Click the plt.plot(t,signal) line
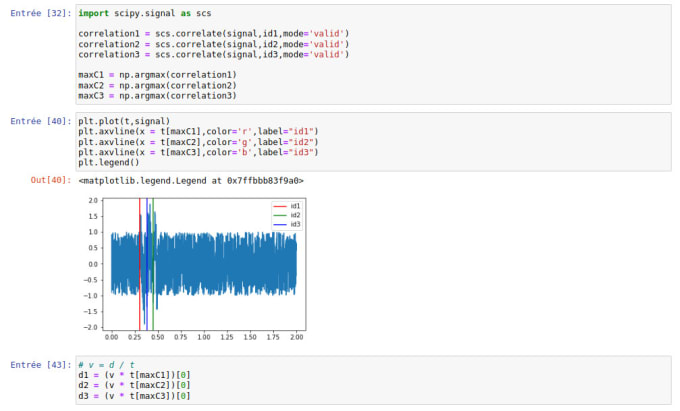Viewport: 680px width, 411px height. pos(124,121)
